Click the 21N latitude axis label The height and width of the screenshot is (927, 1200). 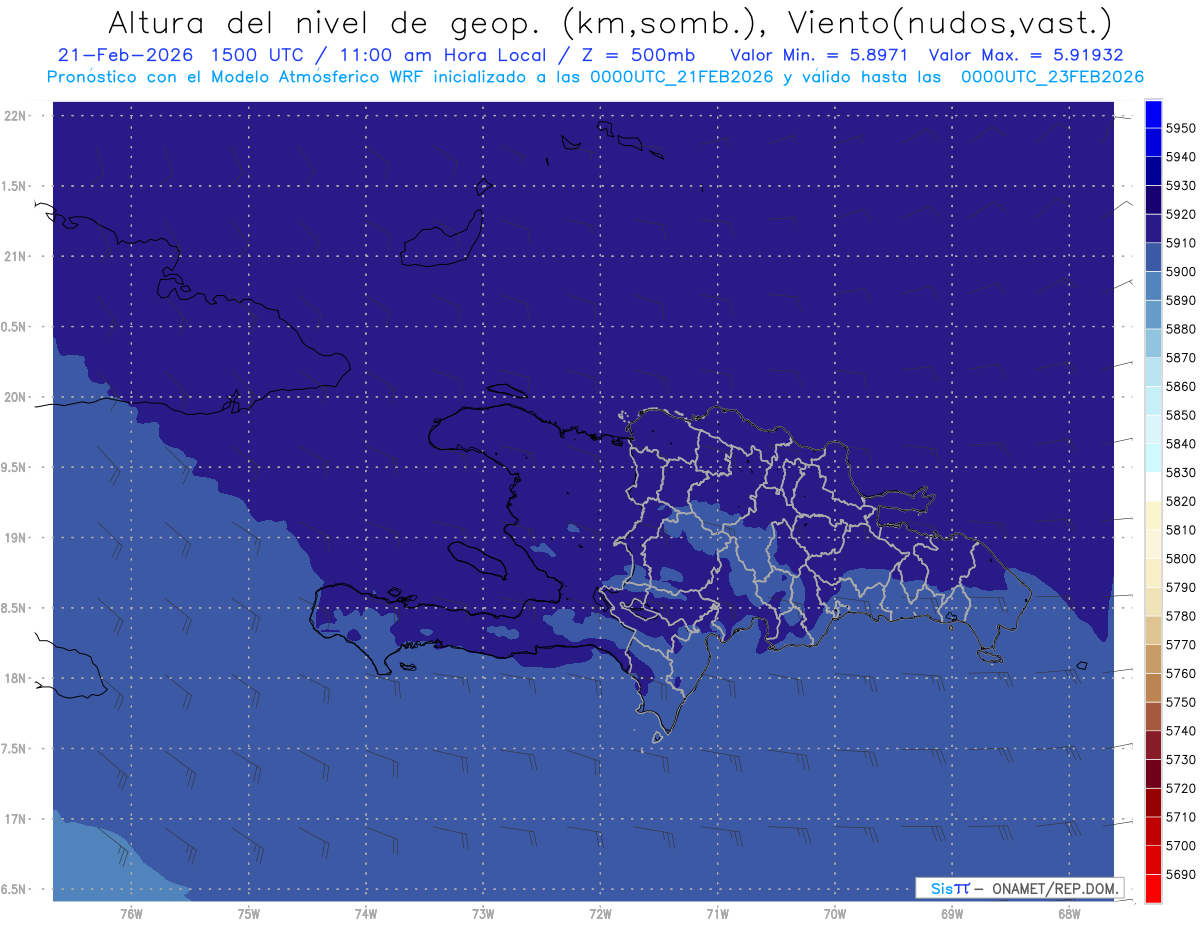14,256
